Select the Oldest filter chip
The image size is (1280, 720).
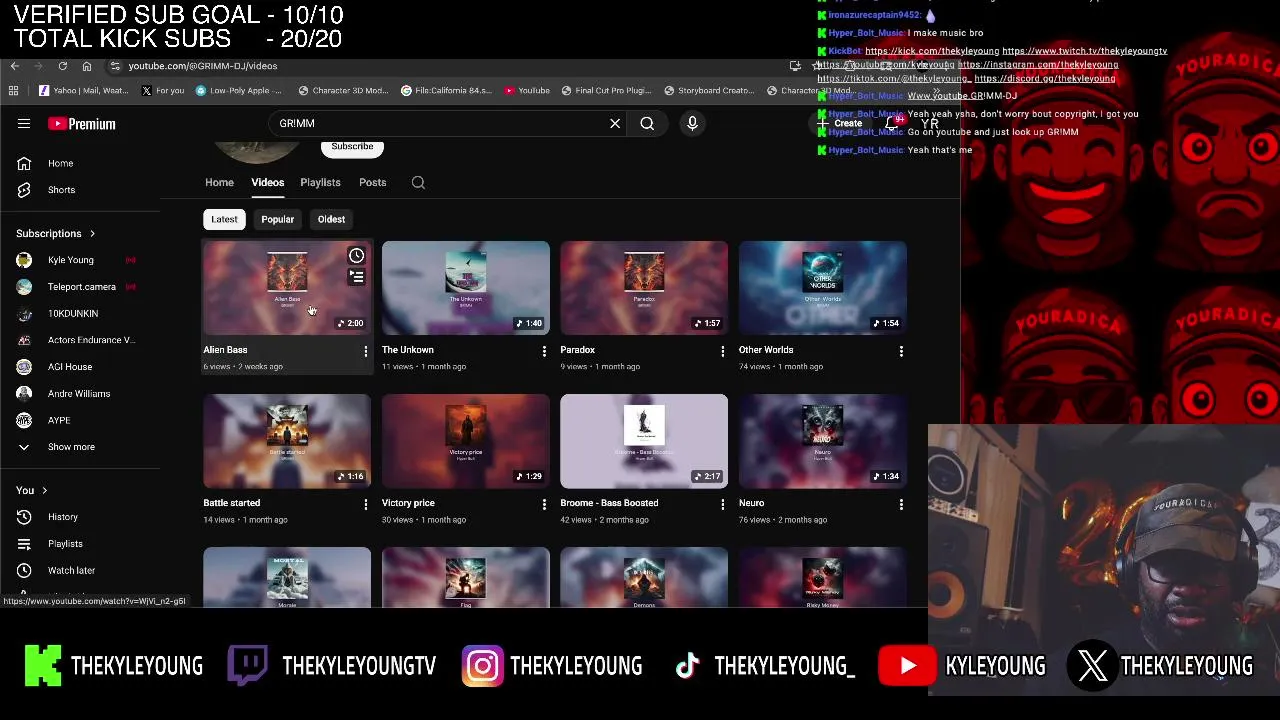pos(331,219)
